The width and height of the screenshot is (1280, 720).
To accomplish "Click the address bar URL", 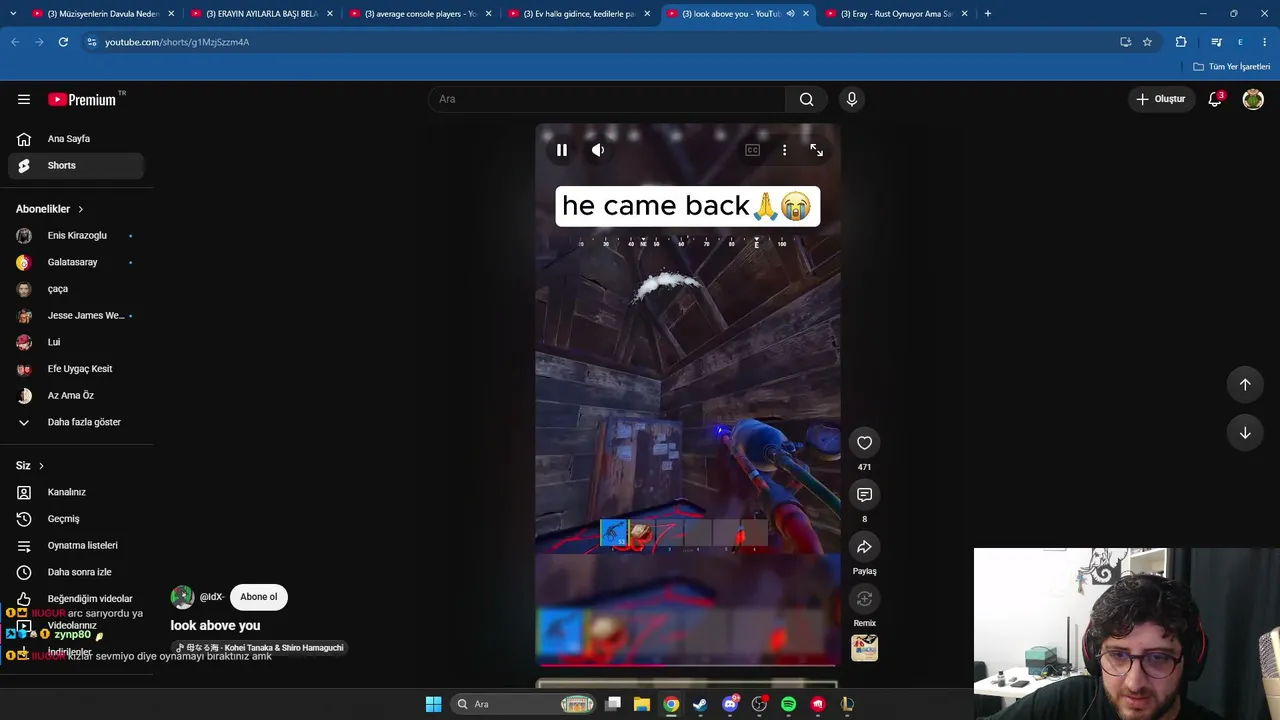I will pos(177,42).
